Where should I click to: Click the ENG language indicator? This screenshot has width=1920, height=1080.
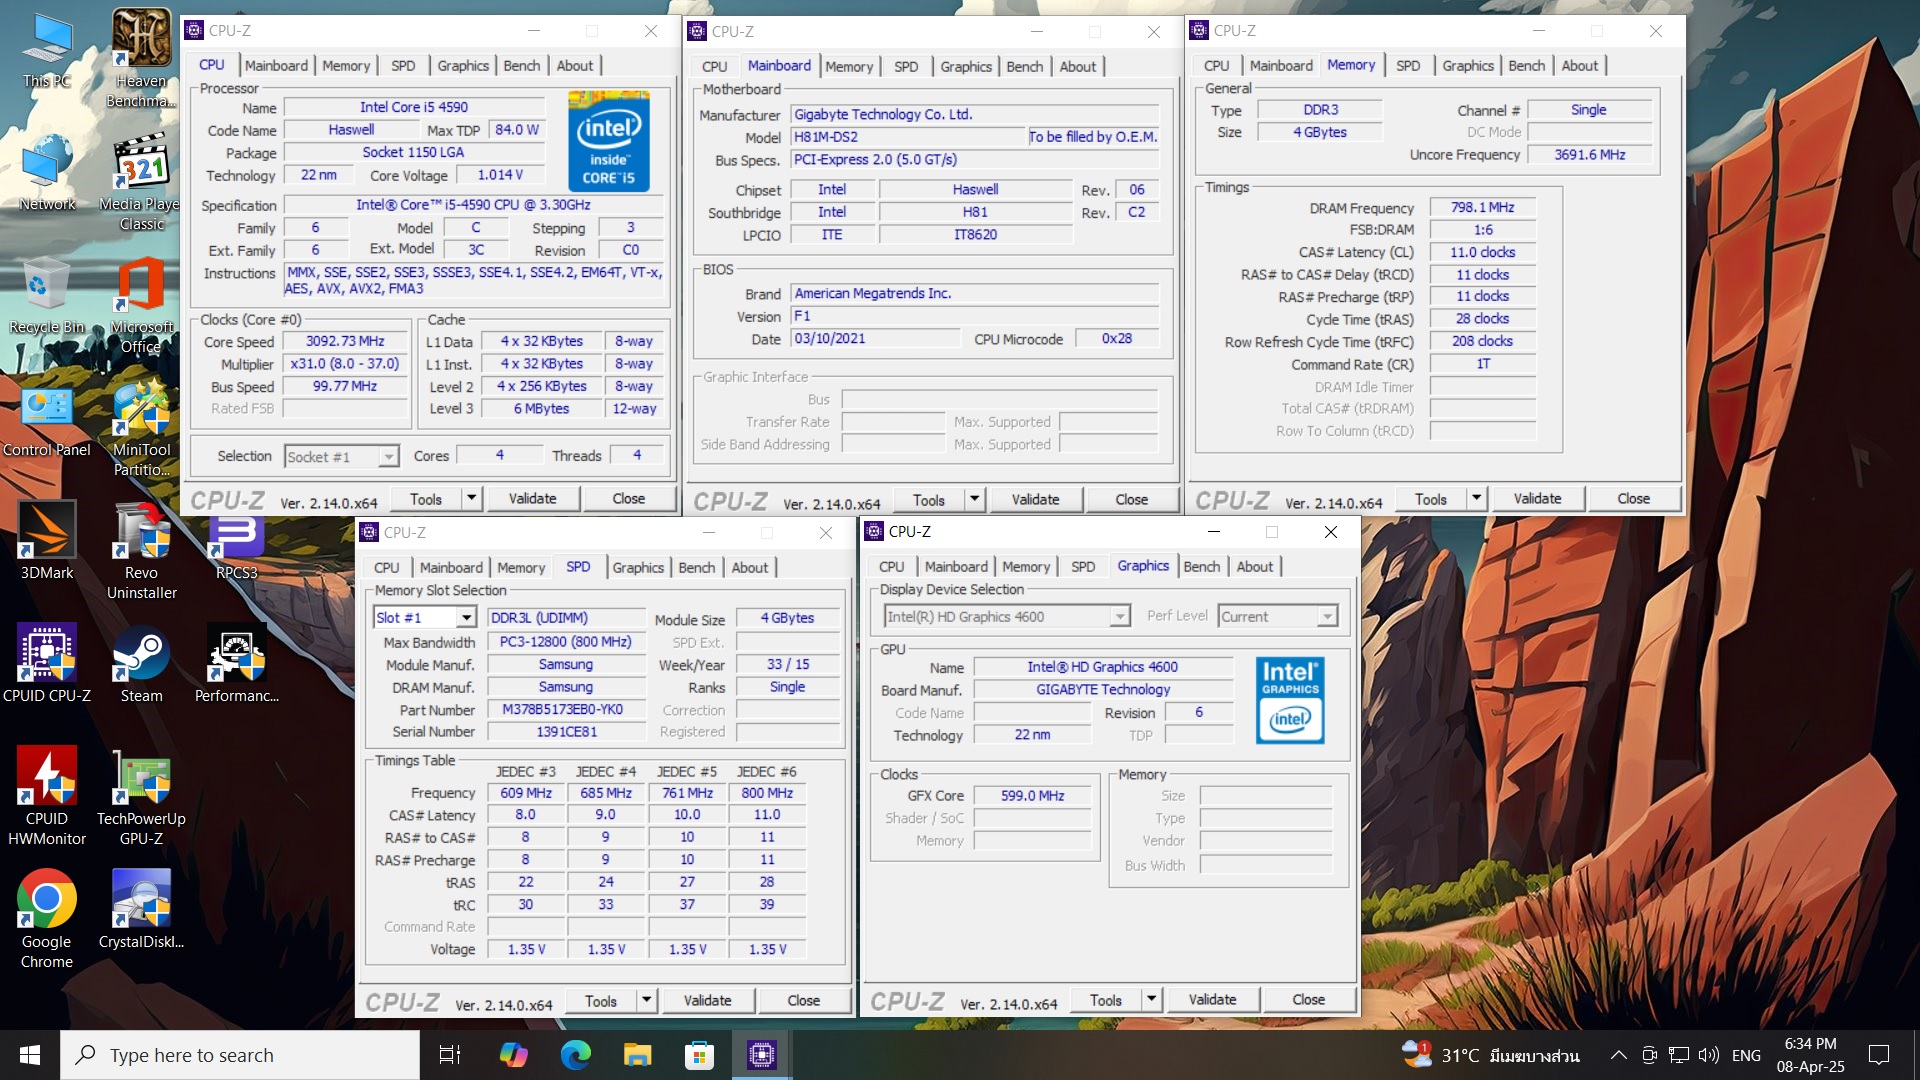coord(1746,1055)
